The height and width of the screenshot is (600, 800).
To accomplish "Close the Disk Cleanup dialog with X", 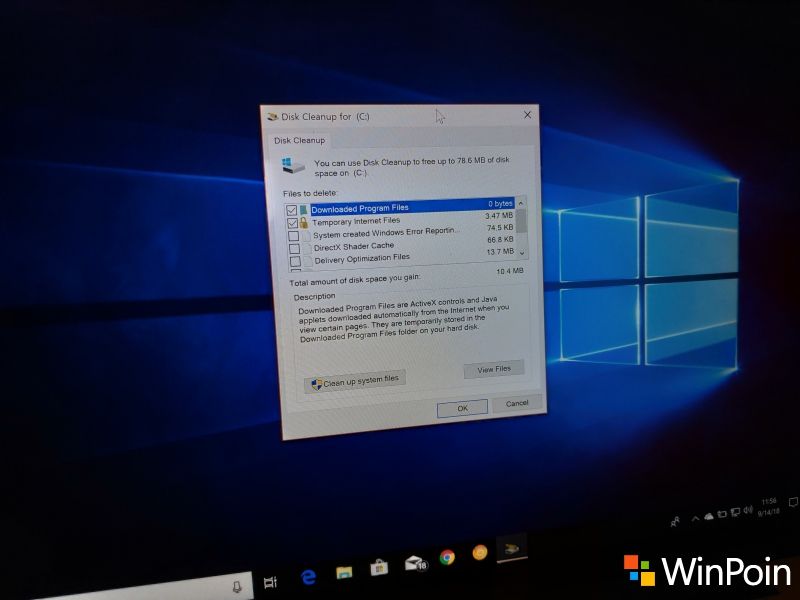I will tap(528, 115).
